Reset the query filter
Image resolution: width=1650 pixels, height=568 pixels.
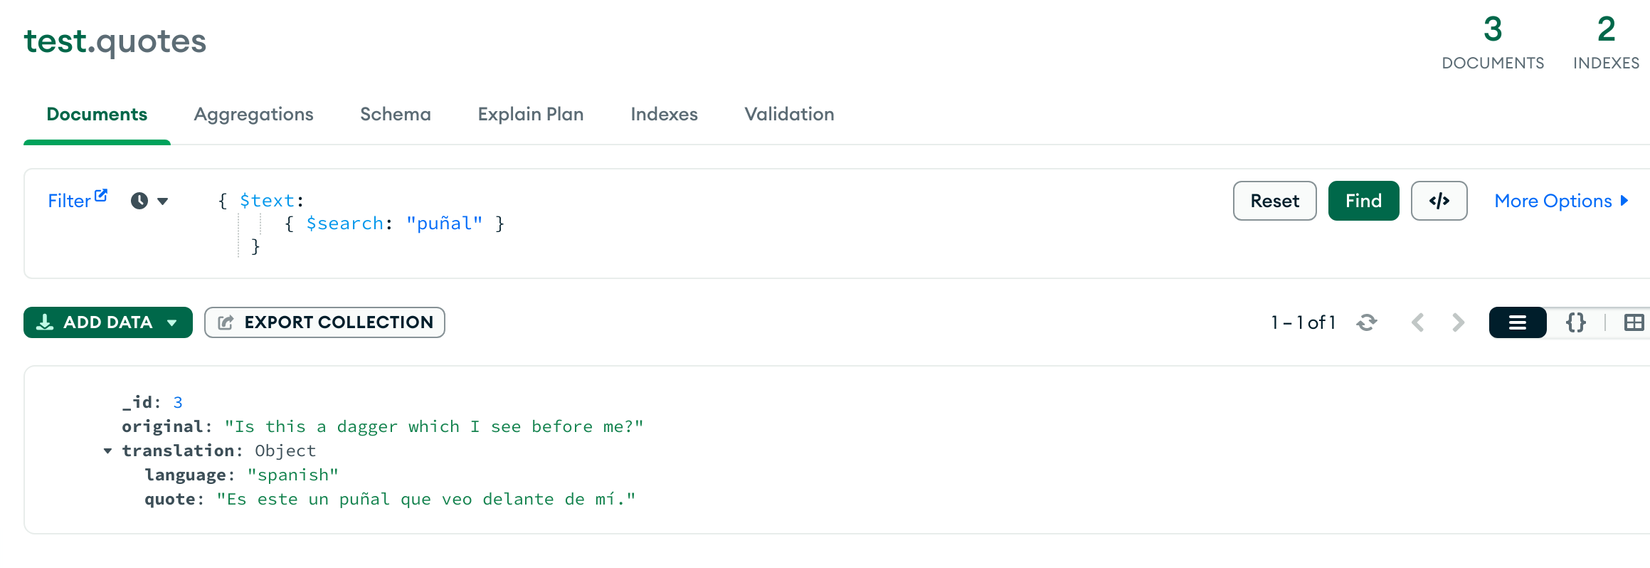tap(1274, 201)
